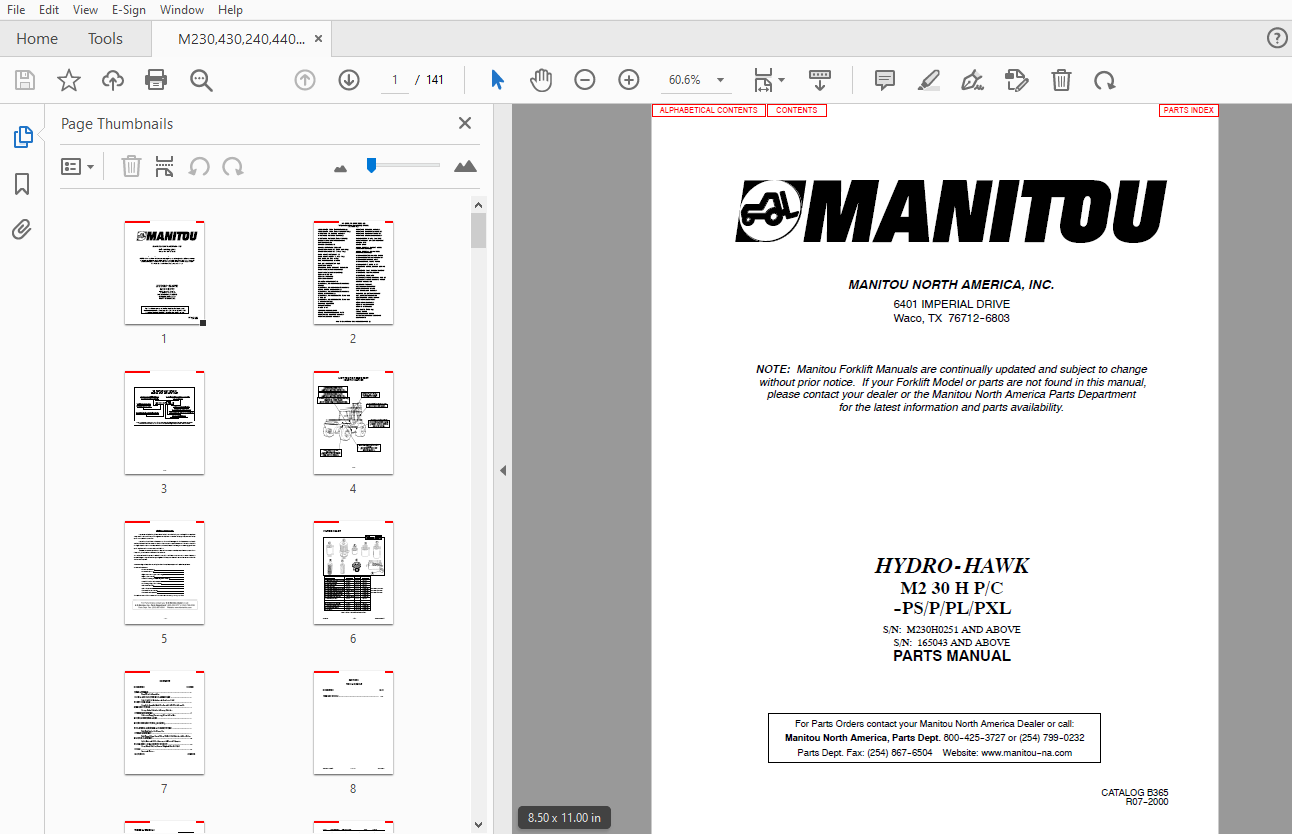1292x834 pixels.
Task: Click the thumbnails scroll up arrow
Action: (479, 205)
